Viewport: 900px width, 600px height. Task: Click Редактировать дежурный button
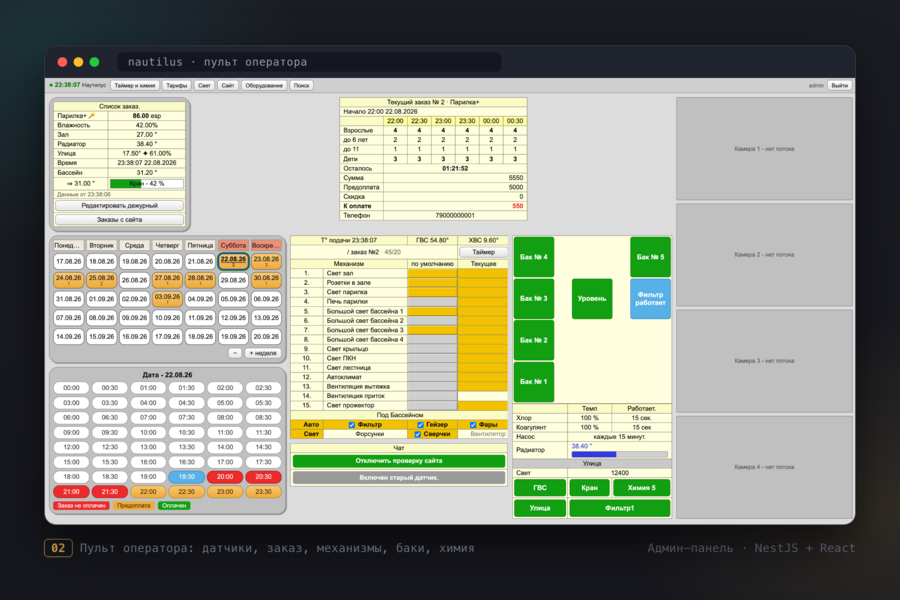click(119, 206)
